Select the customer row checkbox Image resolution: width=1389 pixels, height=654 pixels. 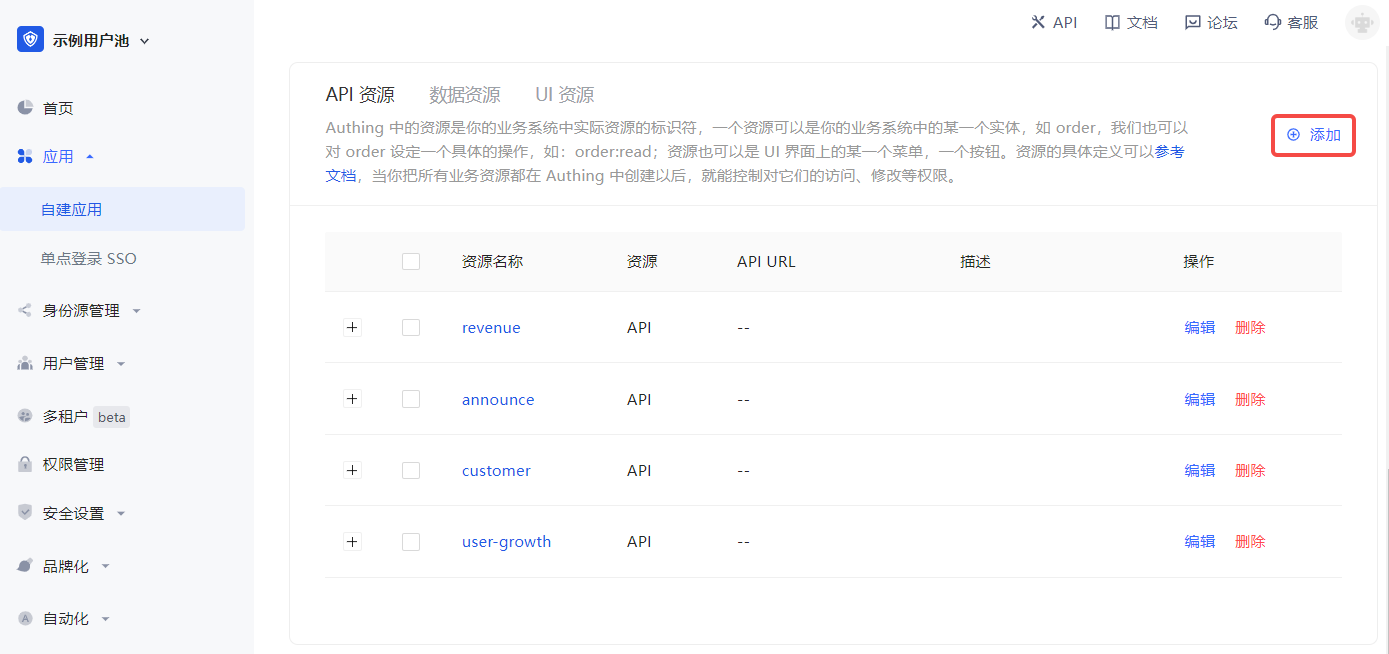point(411,471)
